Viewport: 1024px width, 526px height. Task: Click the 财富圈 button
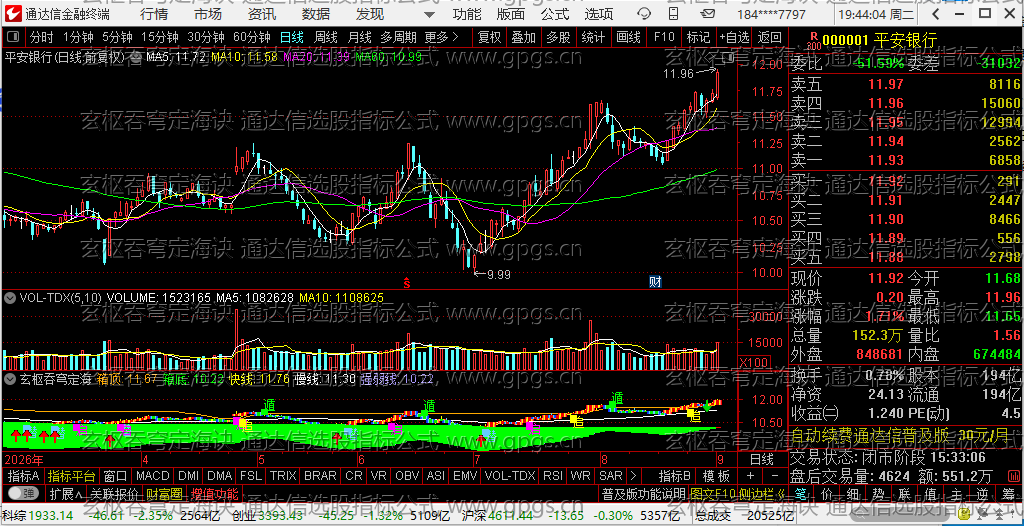tap(164, 493)
